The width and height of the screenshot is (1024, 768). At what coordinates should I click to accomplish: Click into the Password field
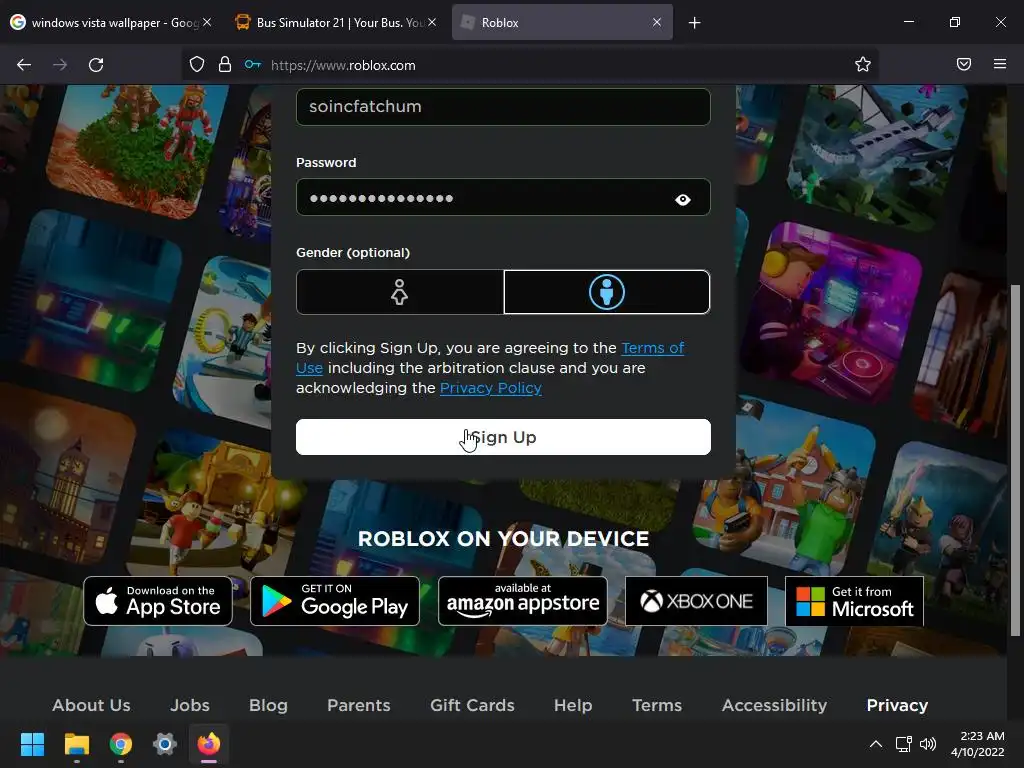tap(503, 197)
